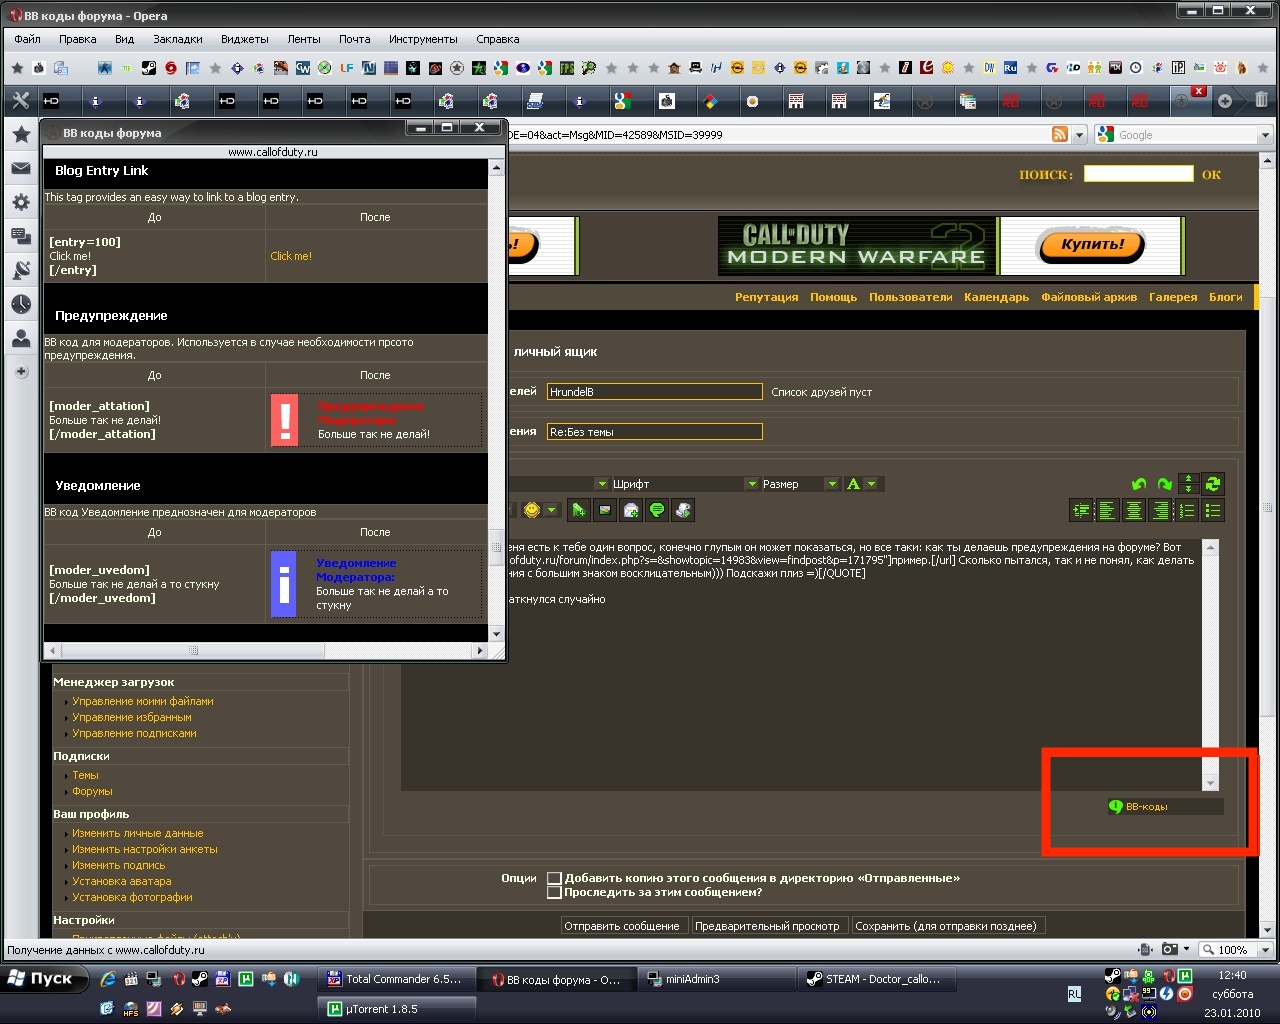Open the Файловый архив link
The image size is (1280, 1024).
[x=1089, y=297]
